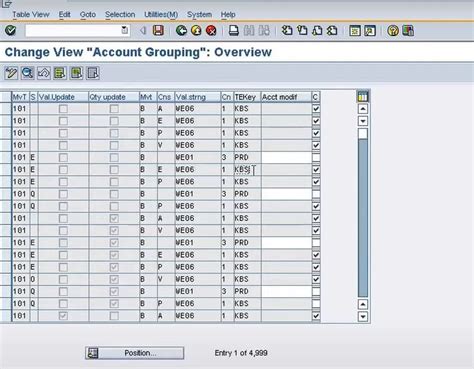Tick Qty update in the row with Val.Update checked
This screenshot has height=369, width=474.
(114, 316)
